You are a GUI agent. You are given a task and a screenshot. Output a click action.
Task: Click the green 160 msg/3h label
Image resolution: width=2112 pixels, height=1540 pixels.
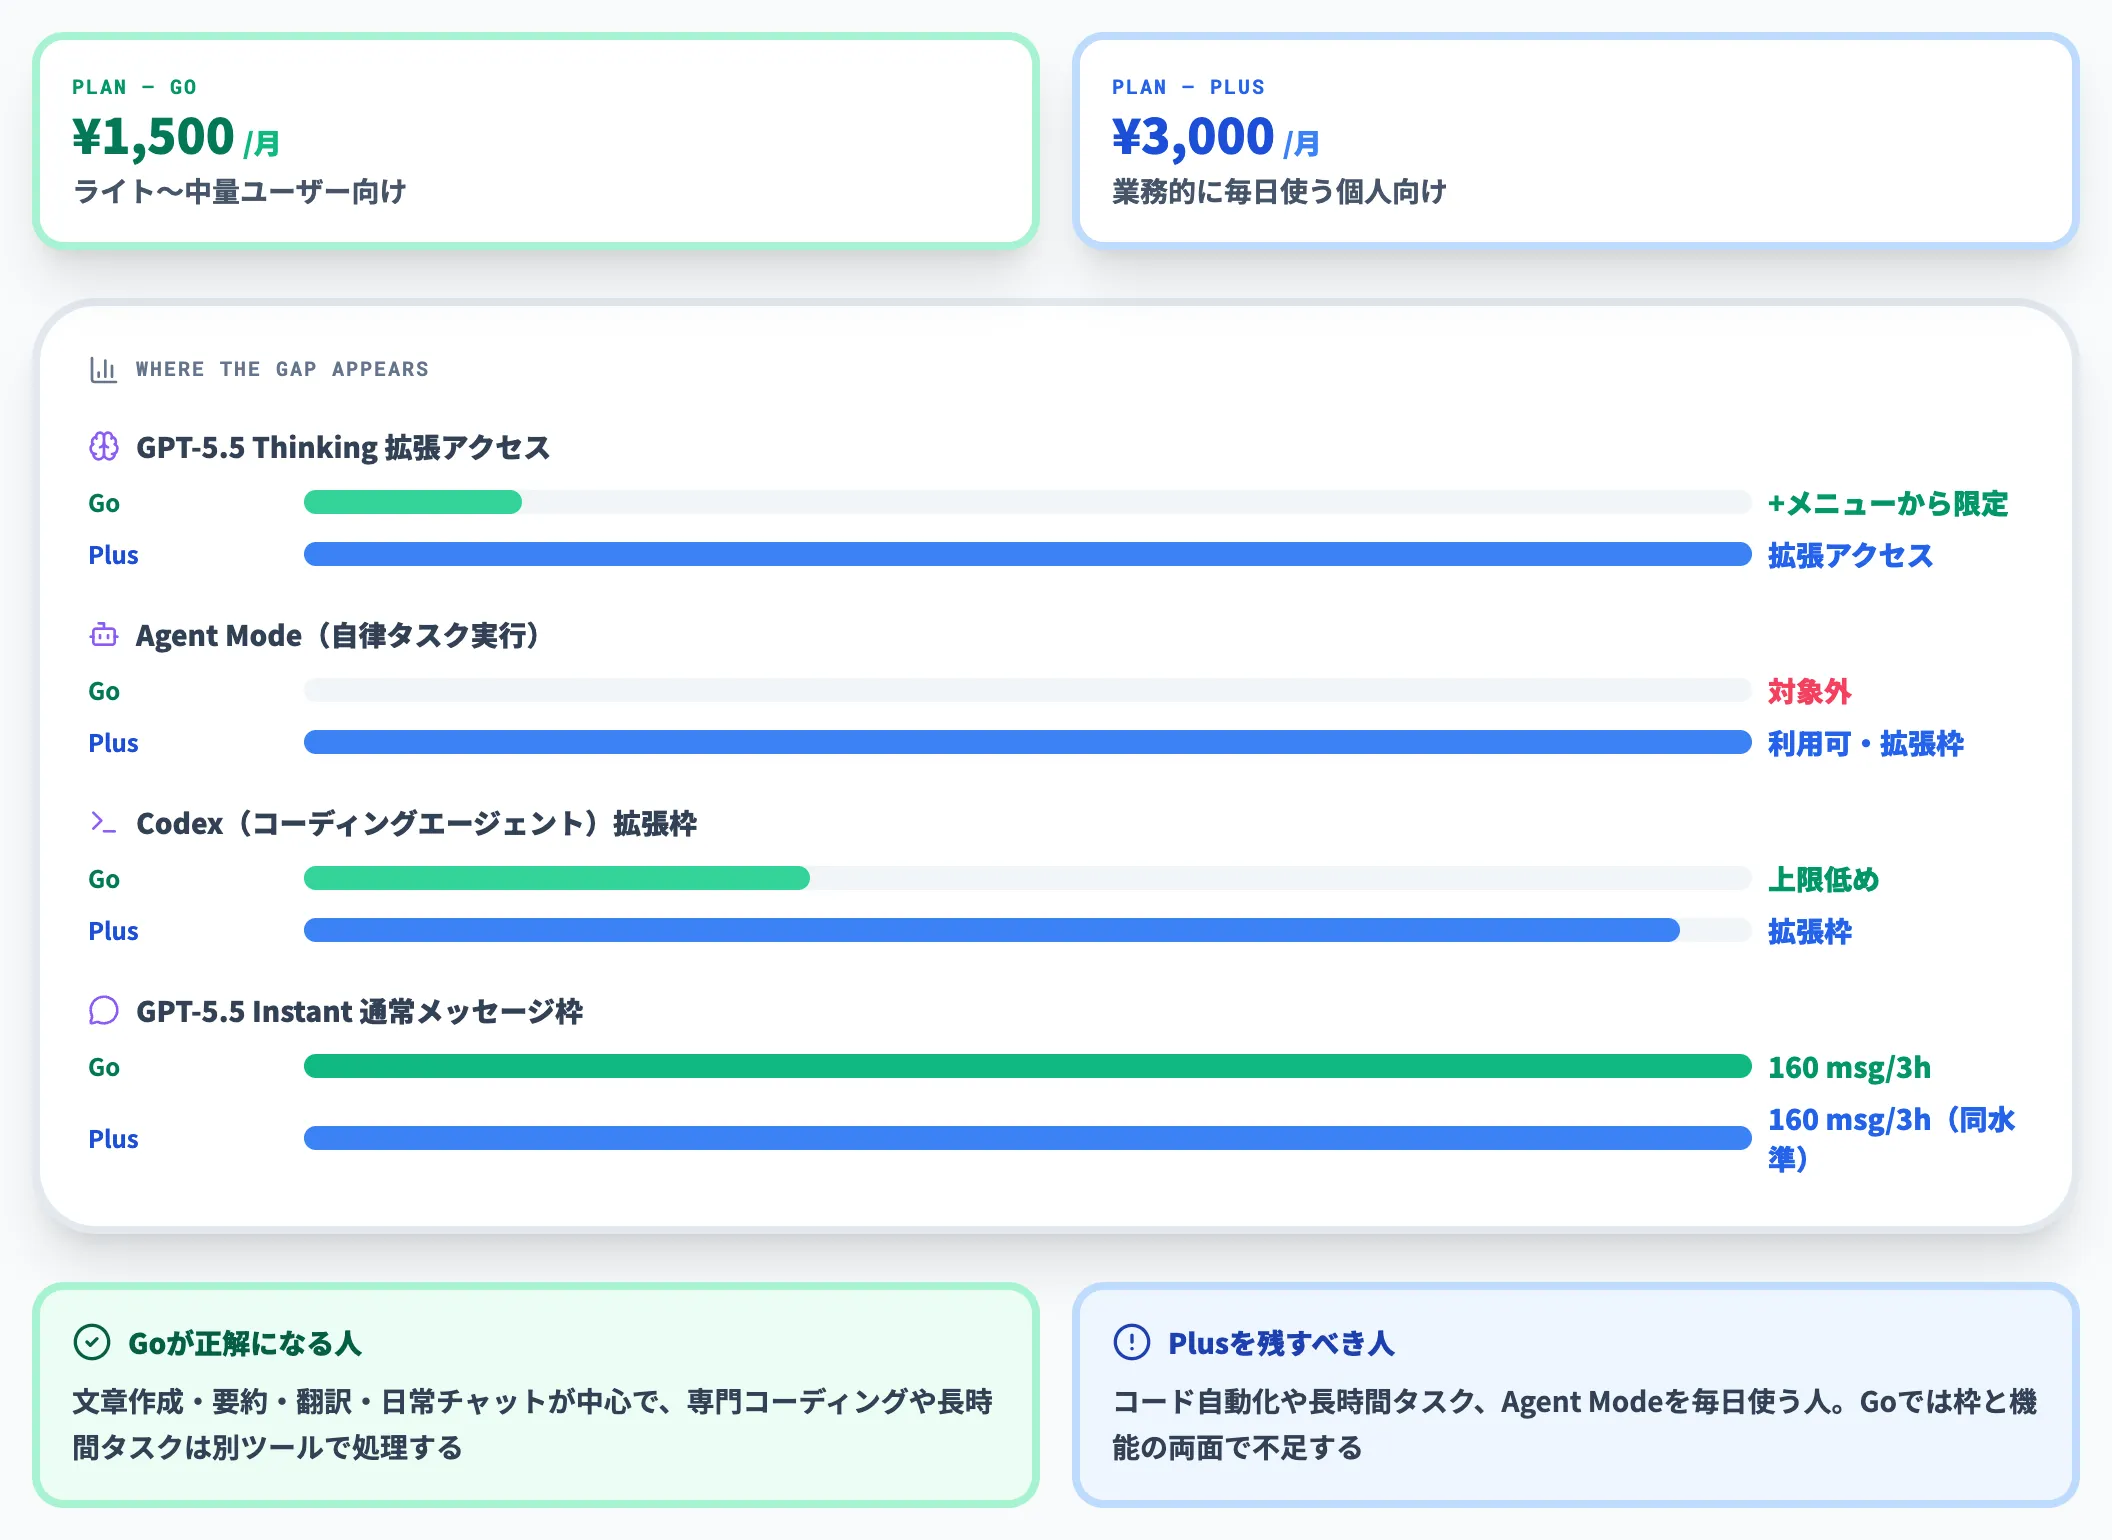1850,1067
